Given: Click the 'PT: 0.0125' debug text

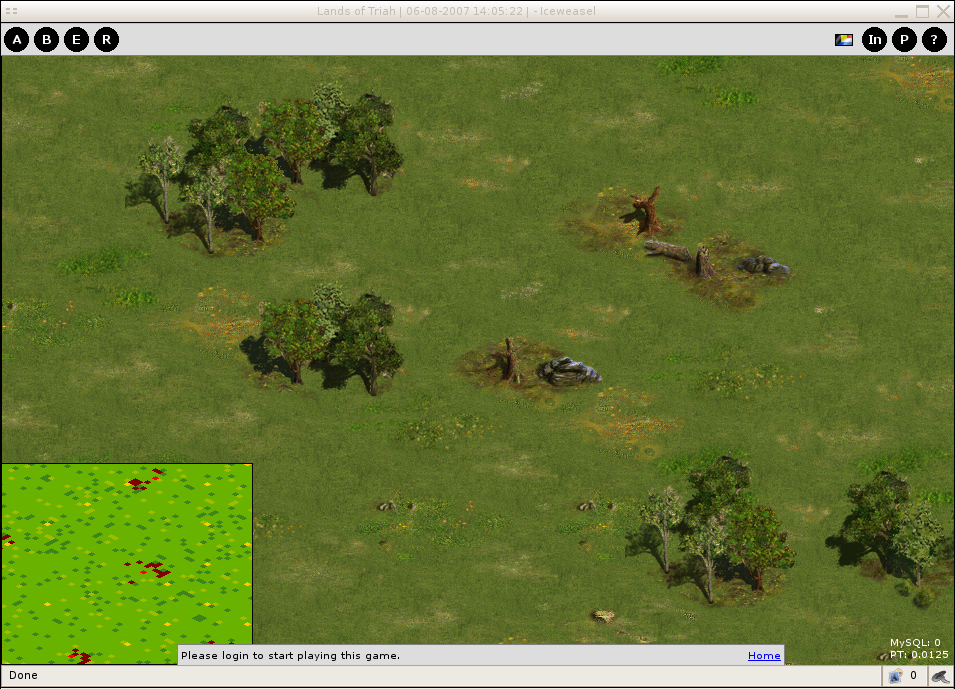Looking at the screenshot, I should point(918,655).
